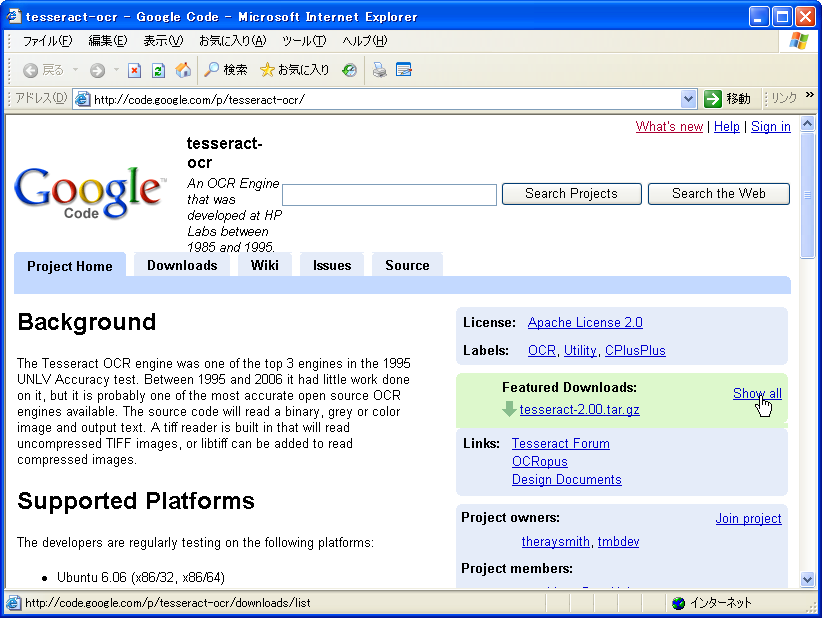Click the IE icon in the title bar
Viewport: 822px width, 618px height.
14,16
